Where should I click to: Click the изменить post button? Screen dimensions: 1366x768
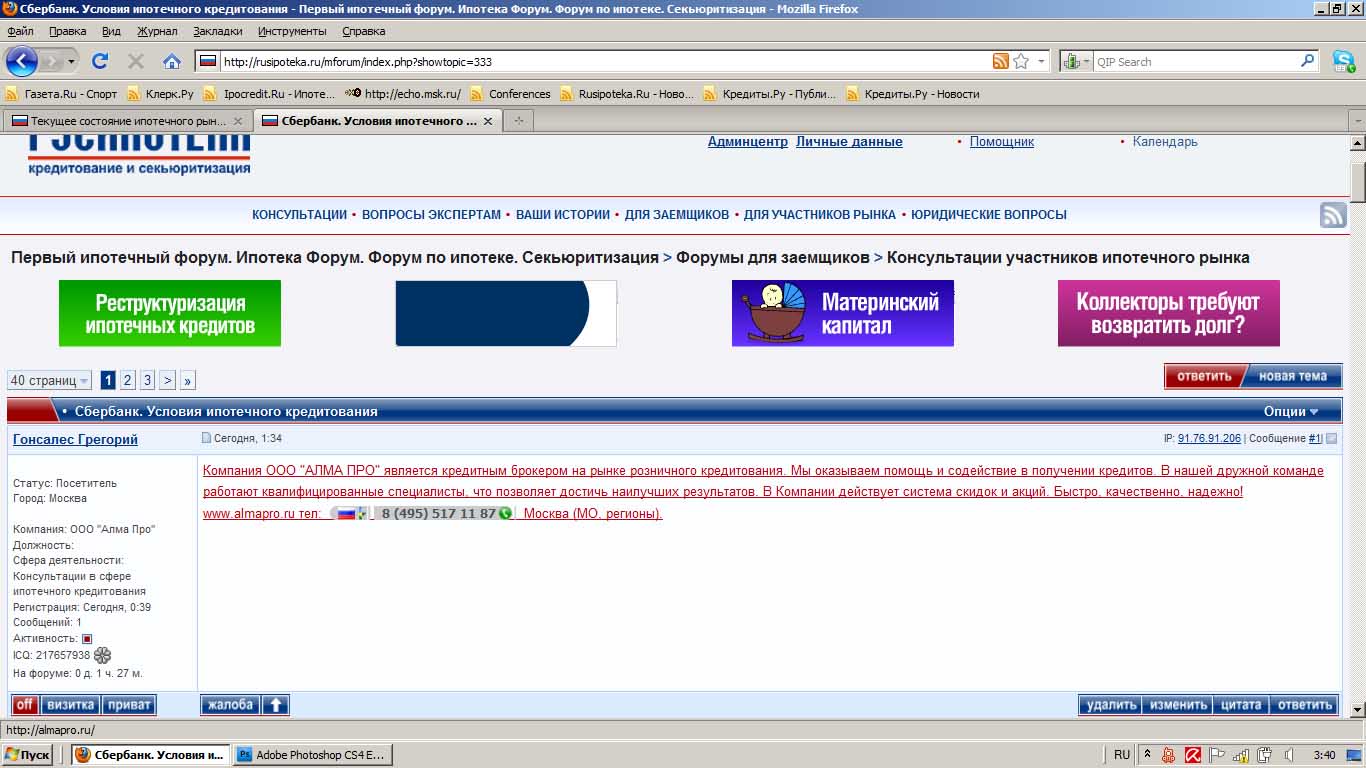1178,705
